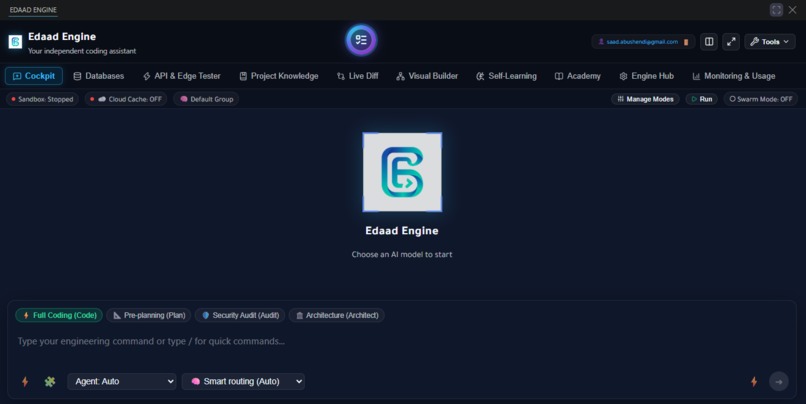Select Full Coding (Code) mode
806x404 pixels.
[59, 315]
